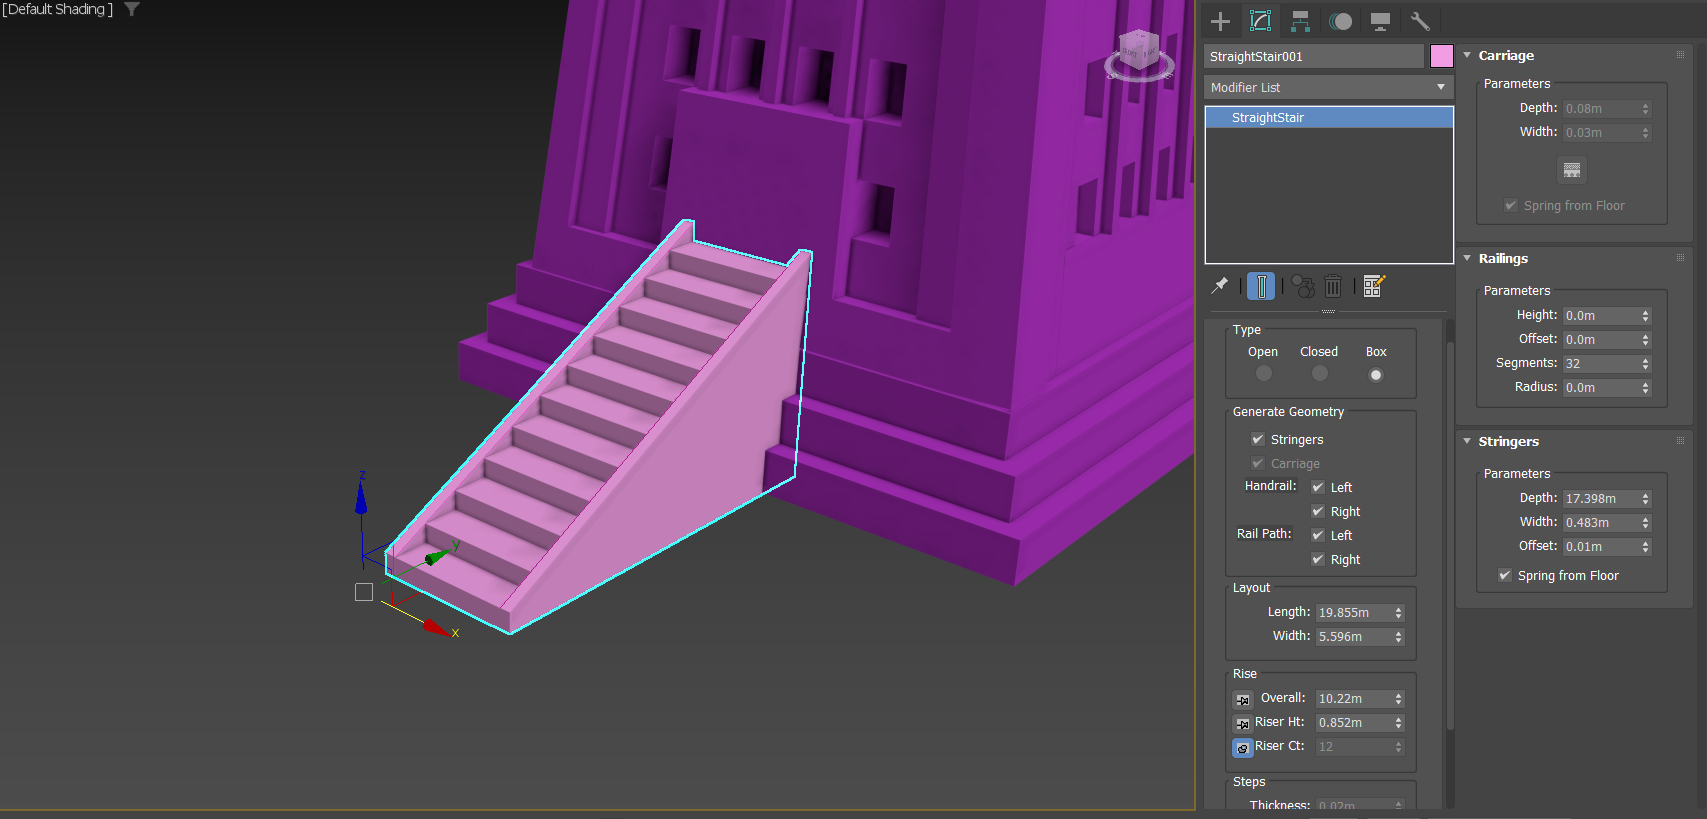This screenshot has height=819, width=1707.
Task: Switch to the Modify panel tab
Action: pos(1260,21)
